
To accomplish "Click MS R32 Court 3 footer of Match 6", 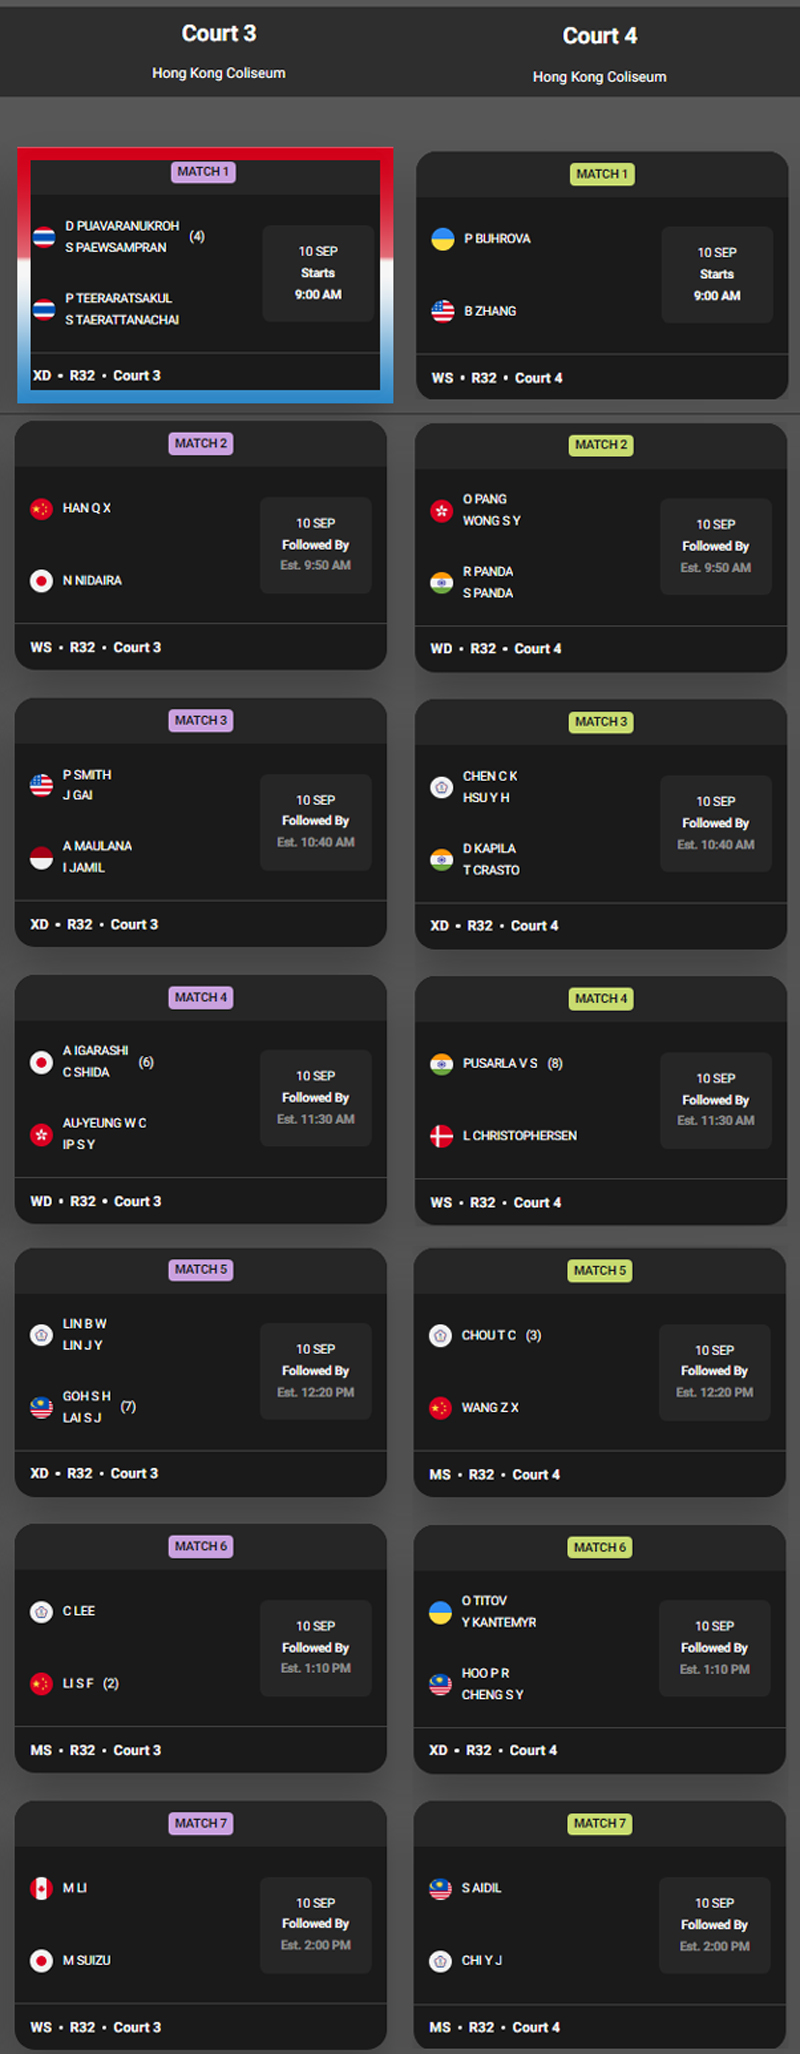I will tap(96, 1750).
